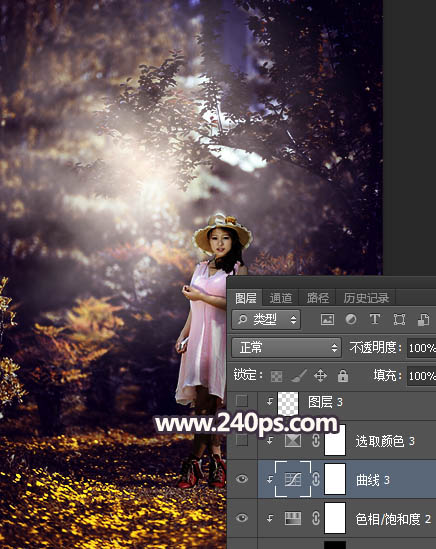Screen dimensions: 436x549
Task: Filter layers by smart object icon
Action: pyautogui.click(x=423, y=319)
